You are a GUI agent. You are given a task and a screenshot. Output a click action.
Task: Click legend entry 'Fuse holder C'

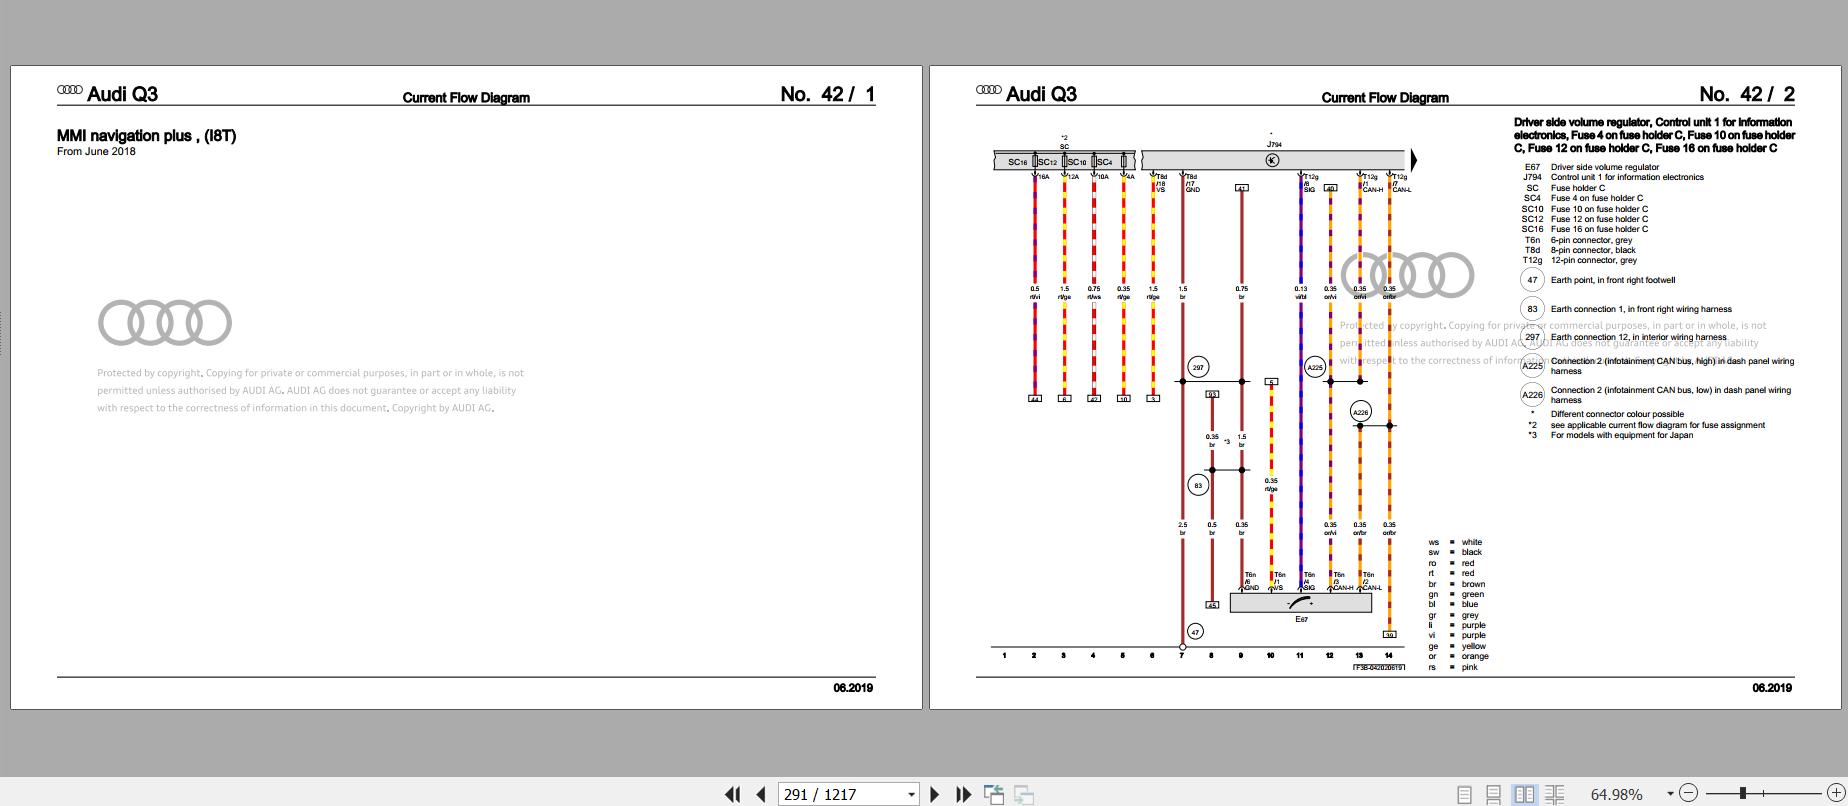(x=1578, y=188)
